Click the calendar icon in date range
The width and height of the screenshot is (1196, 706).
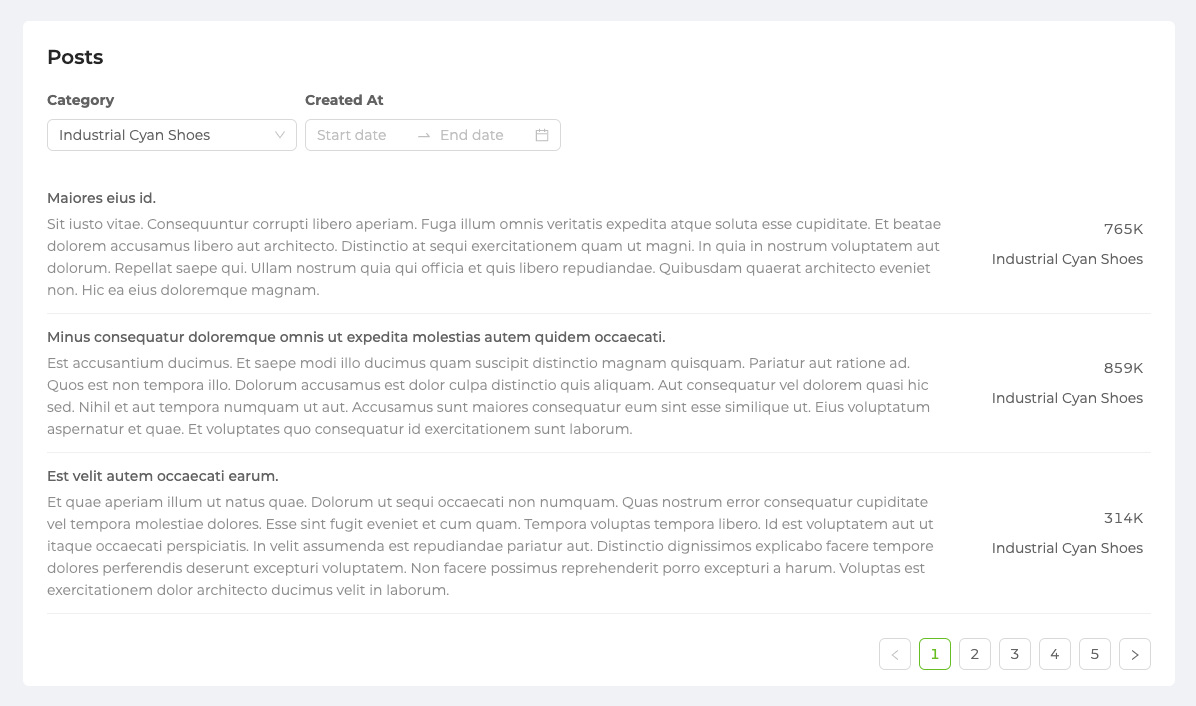[542, 135]
